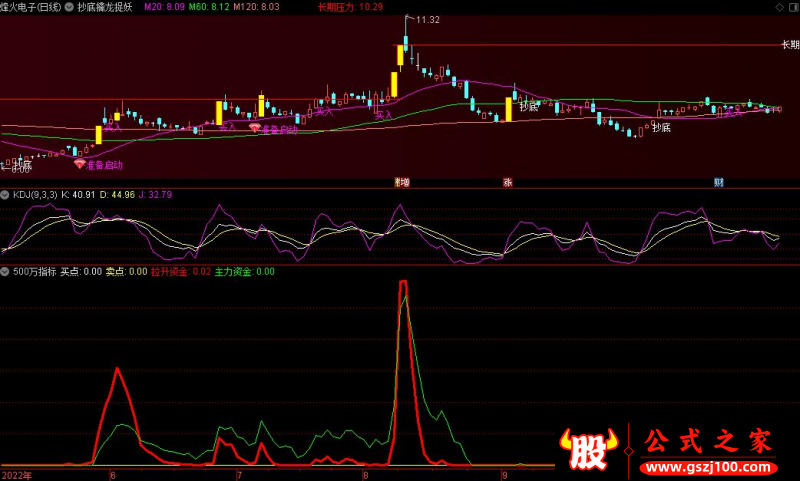Open the www.gszj100.com link
Image resolution: width=800 pixels, height=481 pixels.
708,468
